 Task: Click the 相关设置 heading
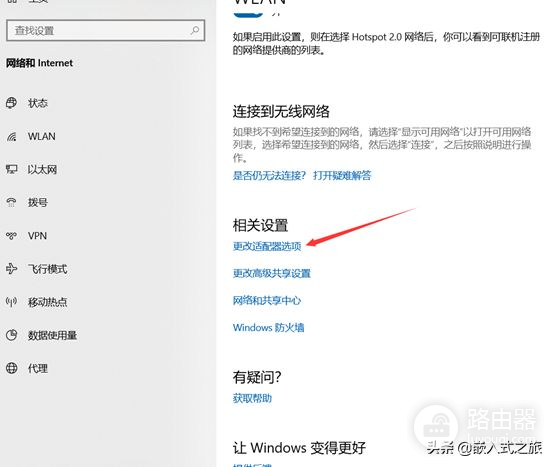[260, 225]
